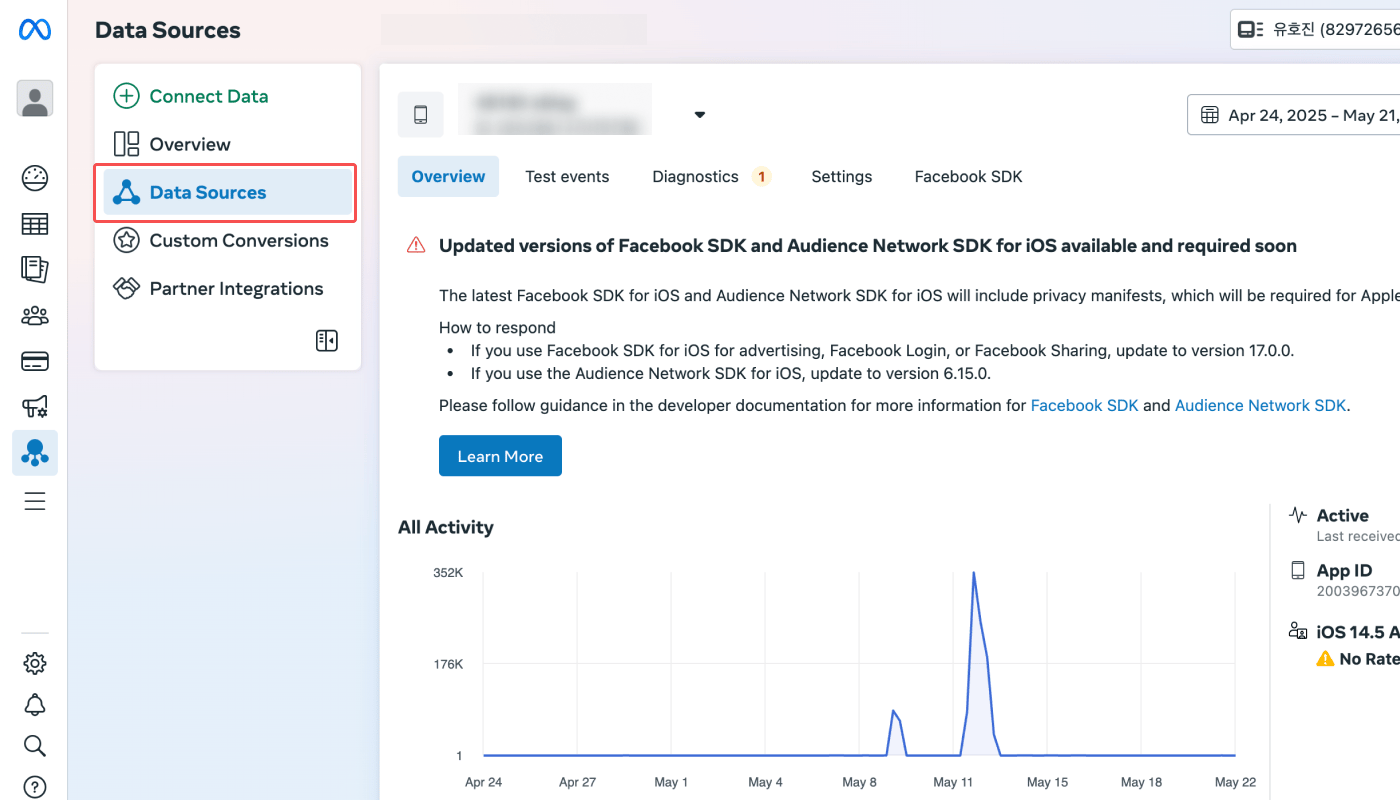Viewport: 1400px width, 800px height.
Task: Click the Apr 24 axis date label
Action: pos(484,782)
